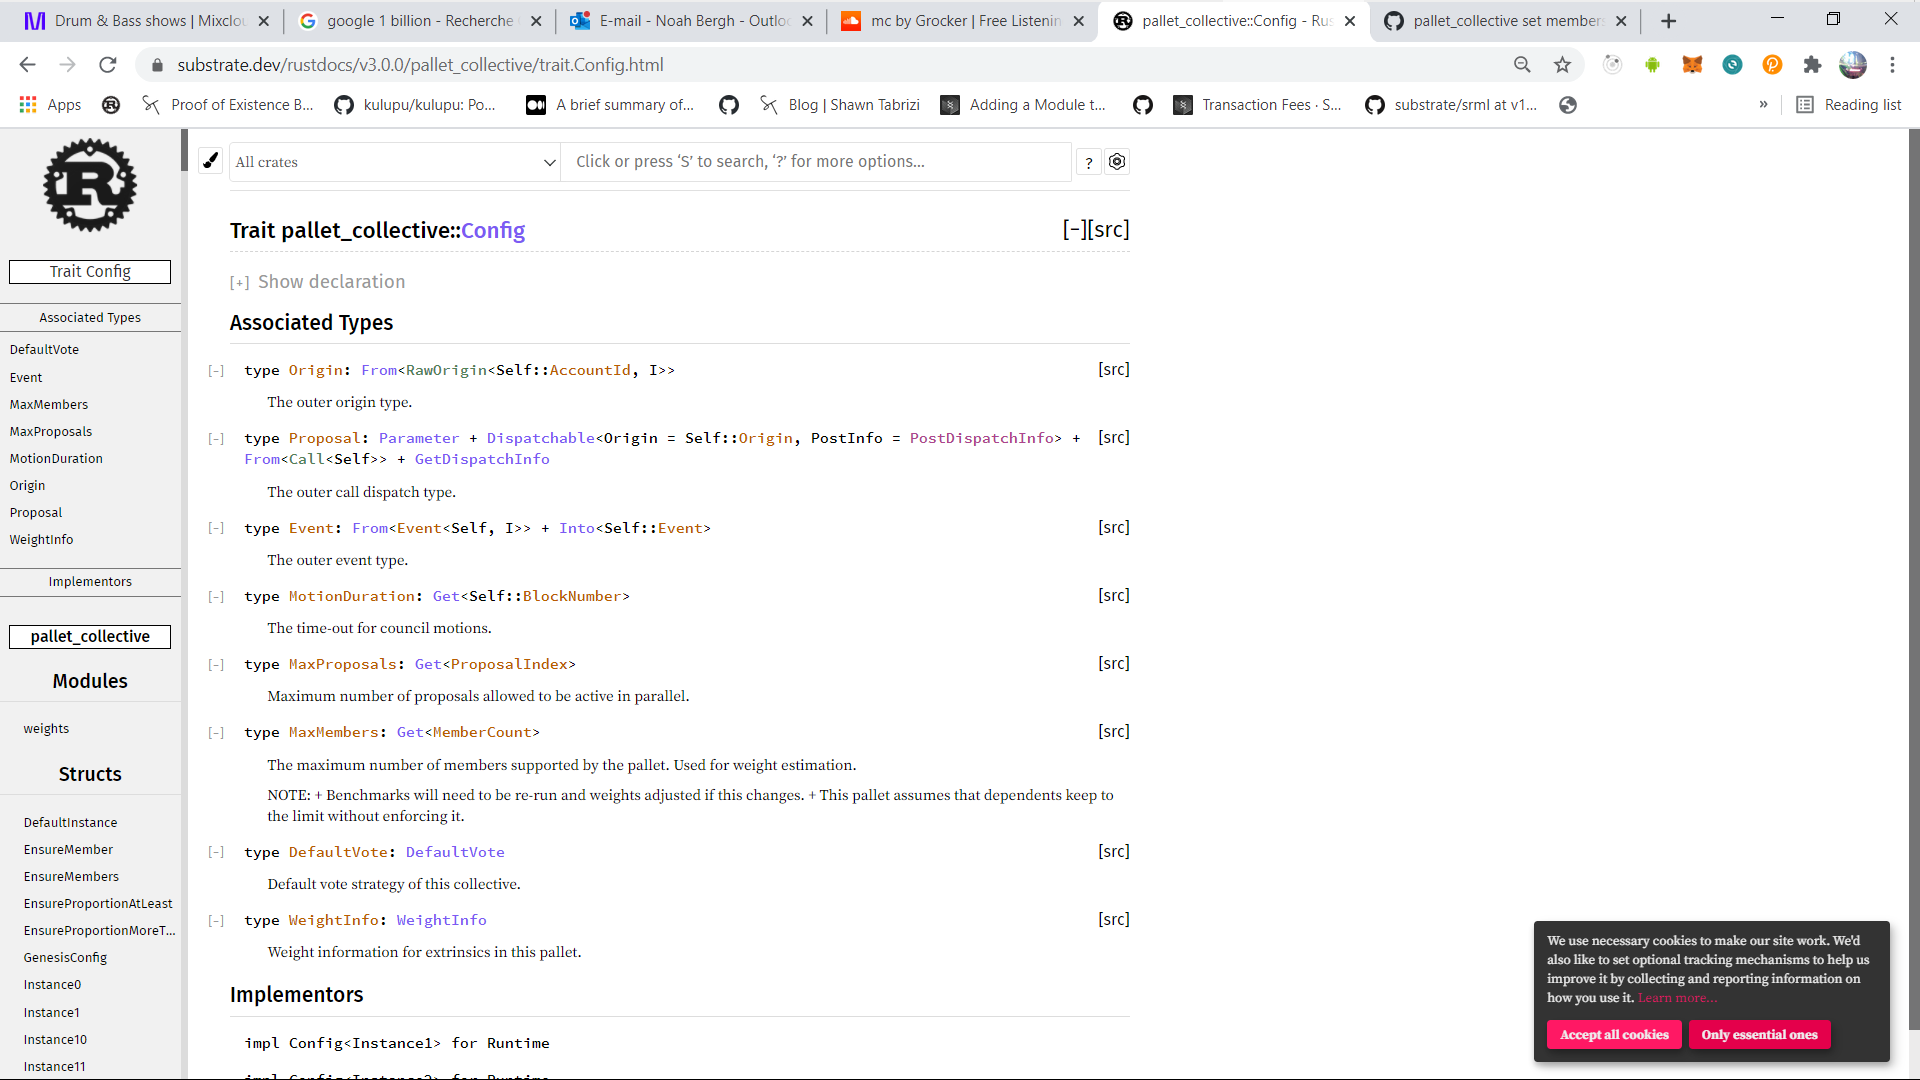Collapse all docs with [-] toggle
Viewport: 1920px width, 1080px height.
pyautogui.click(x=1074, y=229)
